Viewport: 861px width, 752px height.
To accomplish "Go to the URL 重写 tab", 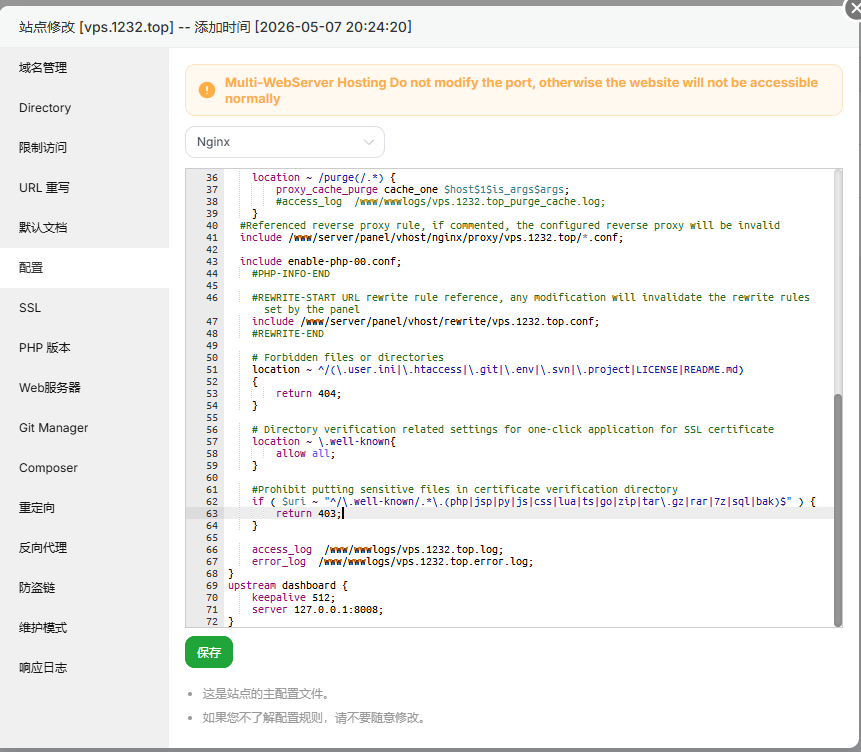I will click(x=44, y=188).
